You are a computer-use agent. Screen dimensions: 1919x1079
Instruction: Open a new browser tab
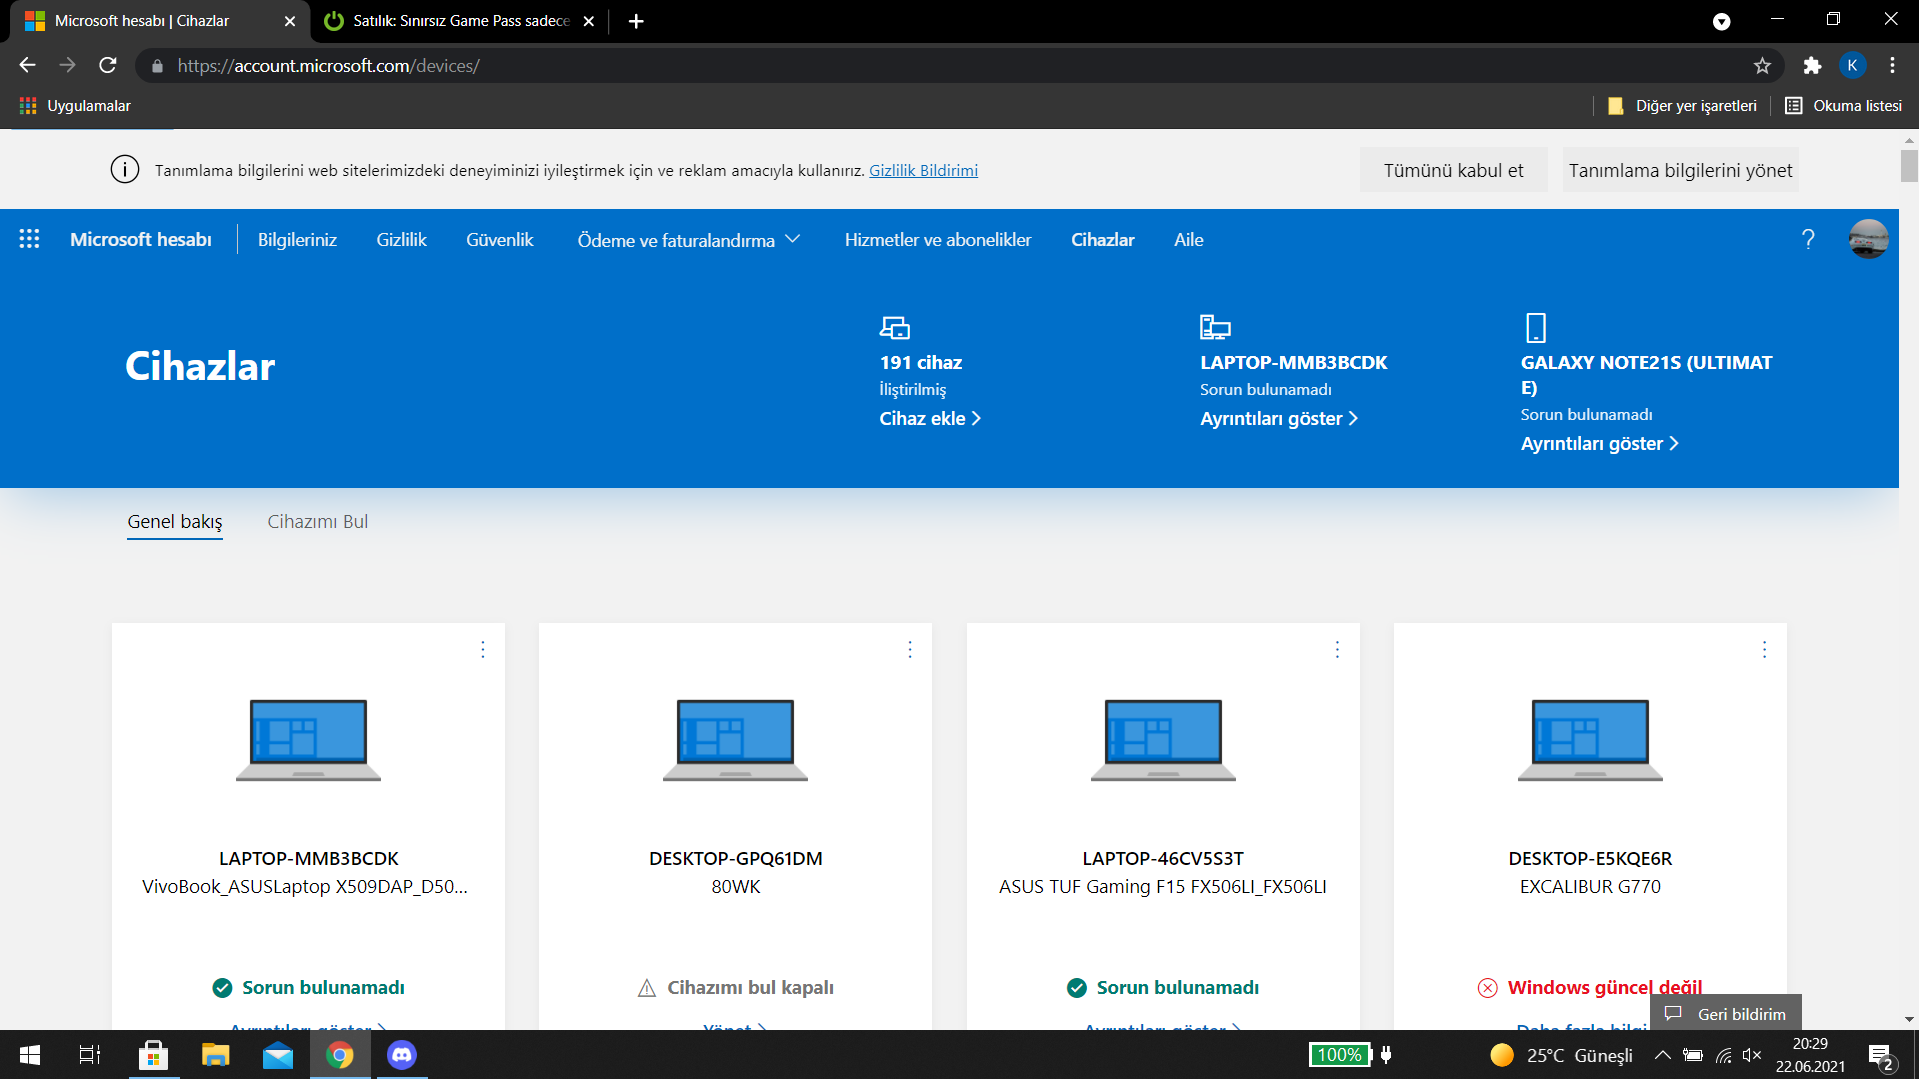tap(636, 21)
